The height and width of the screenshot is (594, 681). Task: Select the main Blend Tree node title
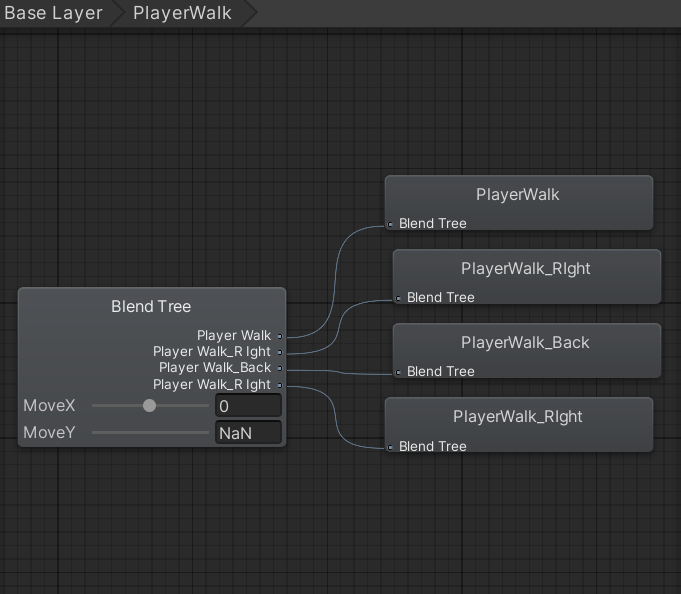(x=151, y=307)
